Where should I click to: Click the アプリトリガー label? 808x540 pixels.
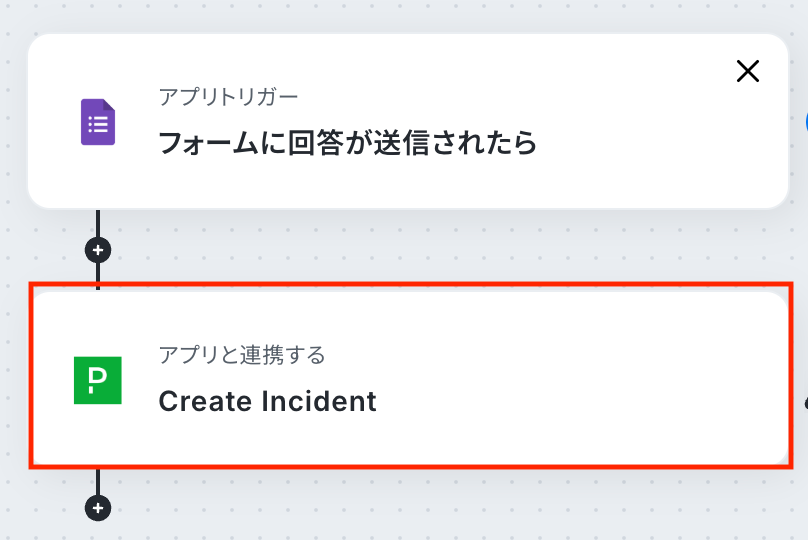point(228,97)
